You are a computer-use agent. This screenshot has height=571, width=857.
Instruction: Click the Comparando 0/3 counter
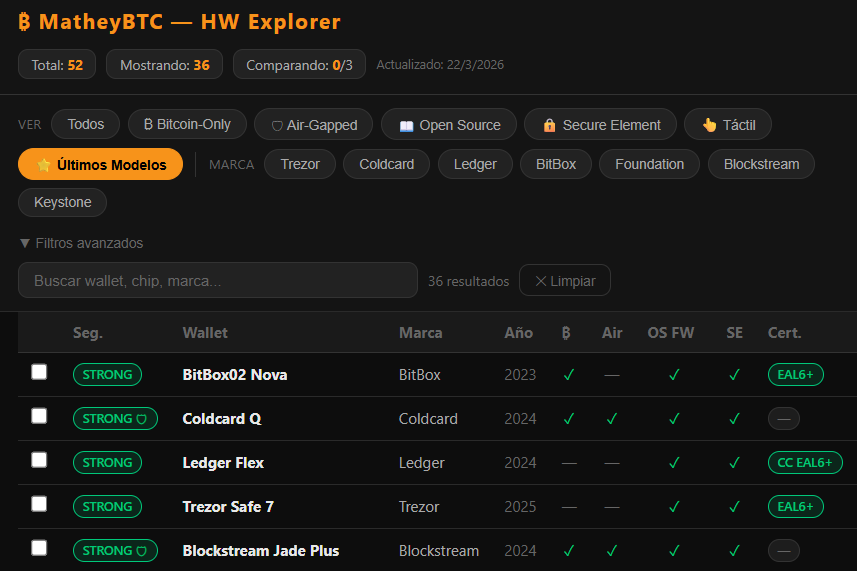tap(299, 64)
